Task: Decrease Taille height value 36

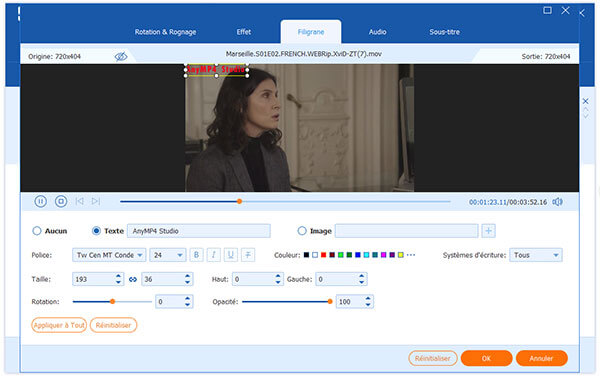Action: click(x=187, y=282)
